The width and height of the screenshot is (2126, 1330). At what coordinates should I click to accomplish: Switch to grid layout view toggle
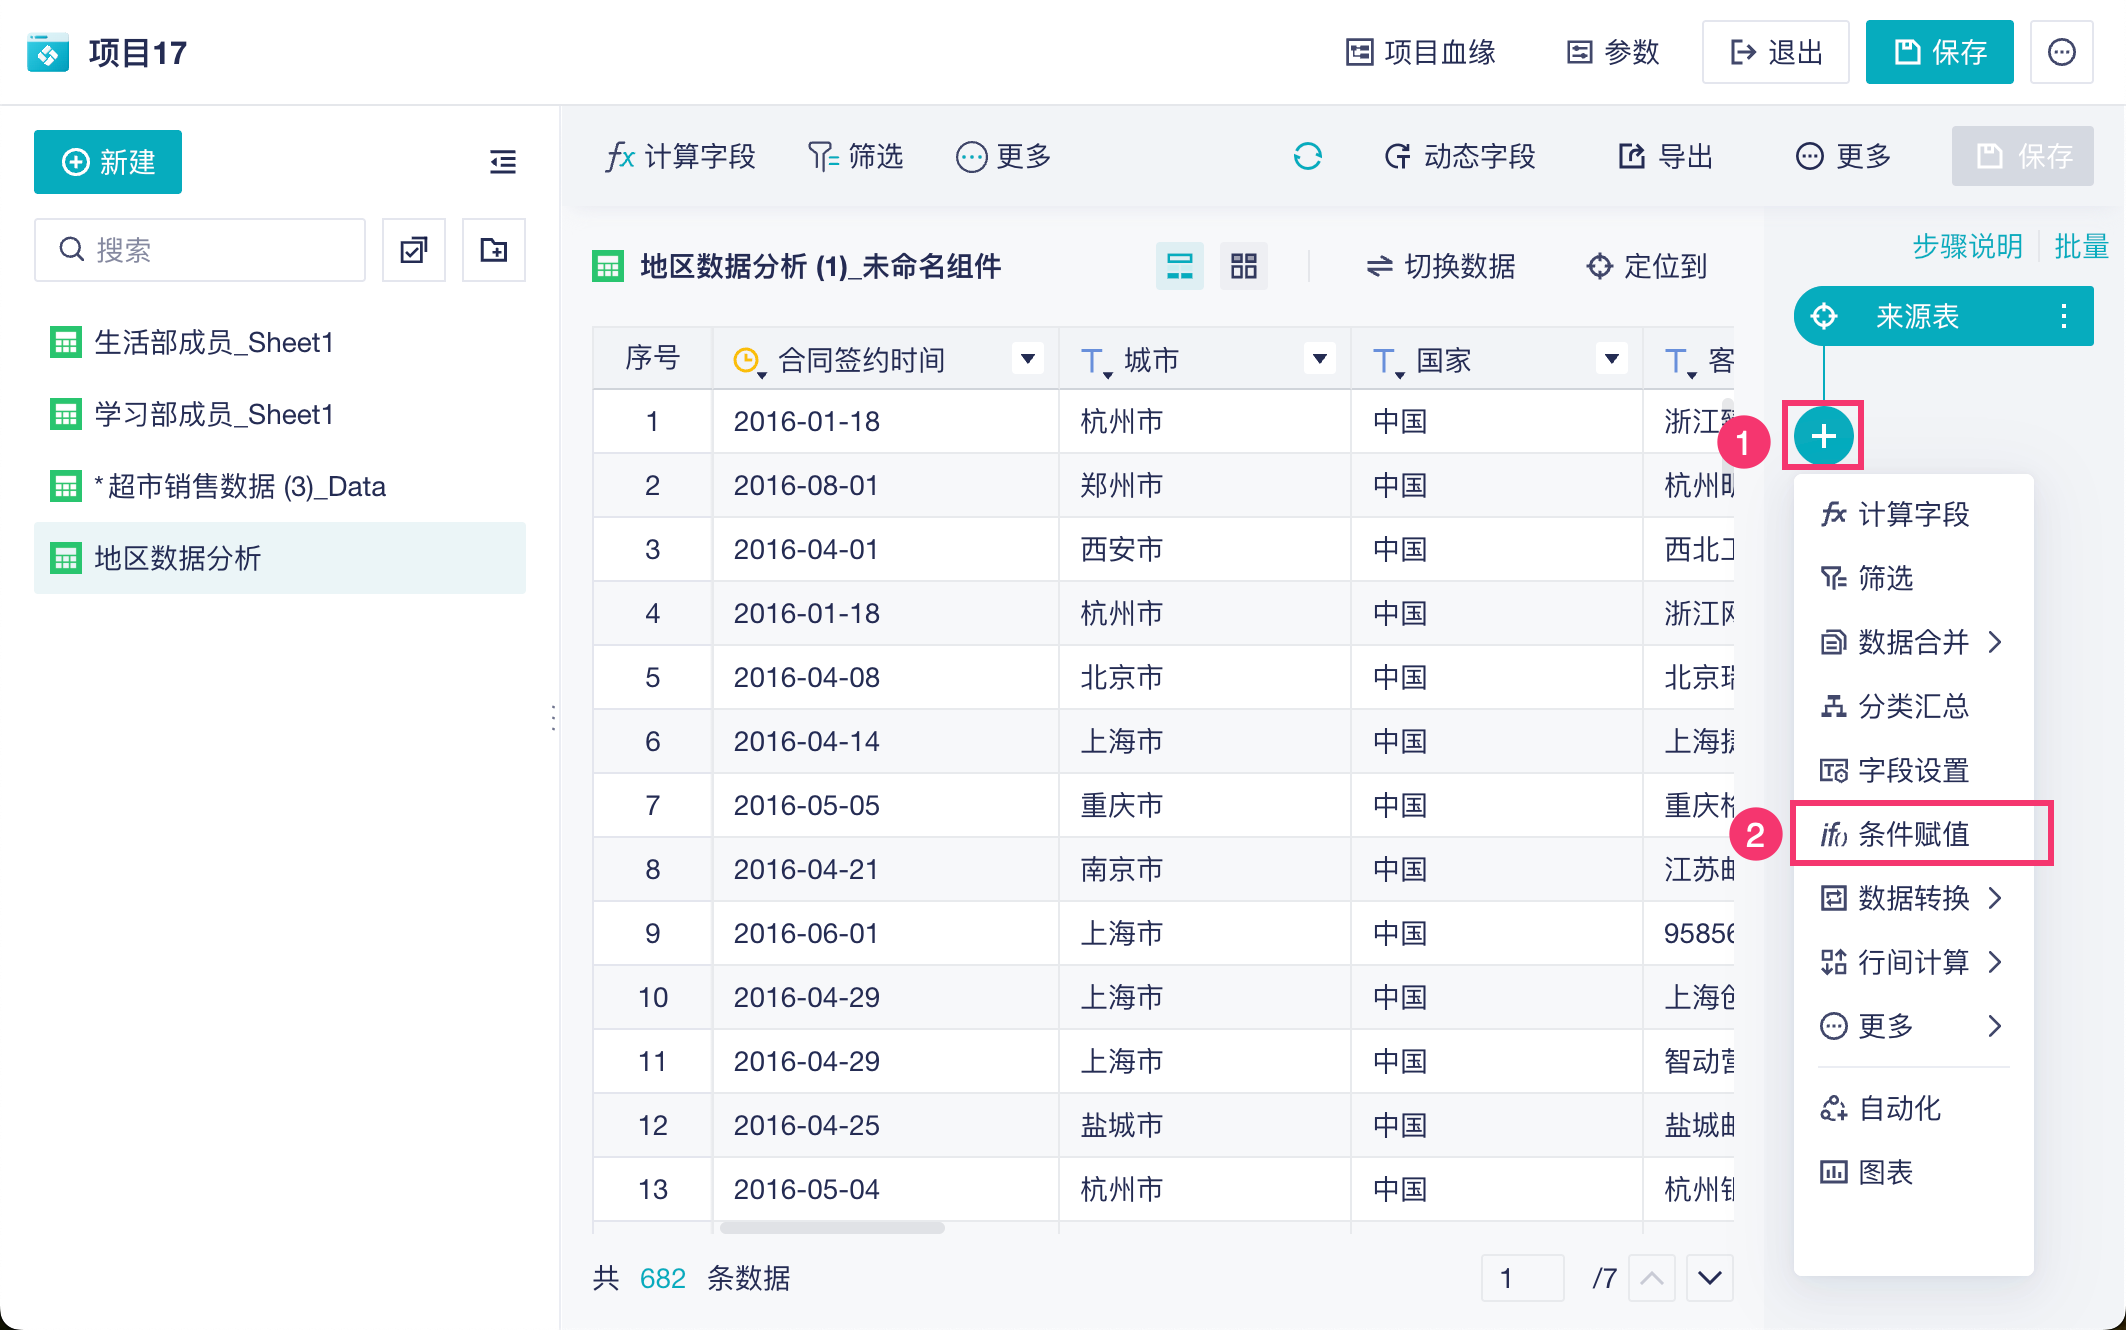[x=1243, y=266]
